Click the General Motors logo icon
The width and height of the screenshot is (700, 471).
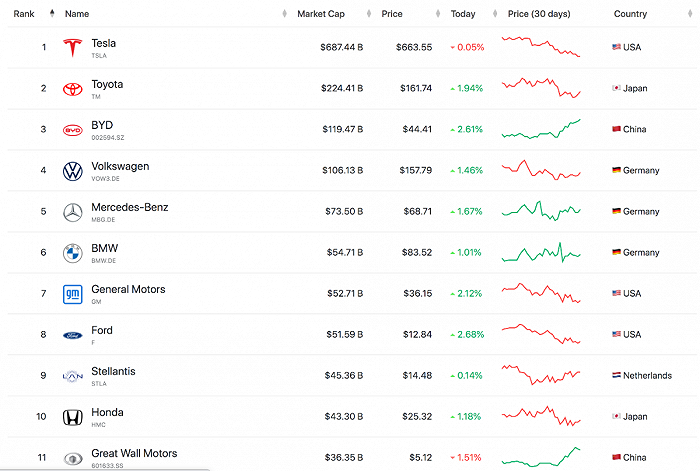point(71,294)
